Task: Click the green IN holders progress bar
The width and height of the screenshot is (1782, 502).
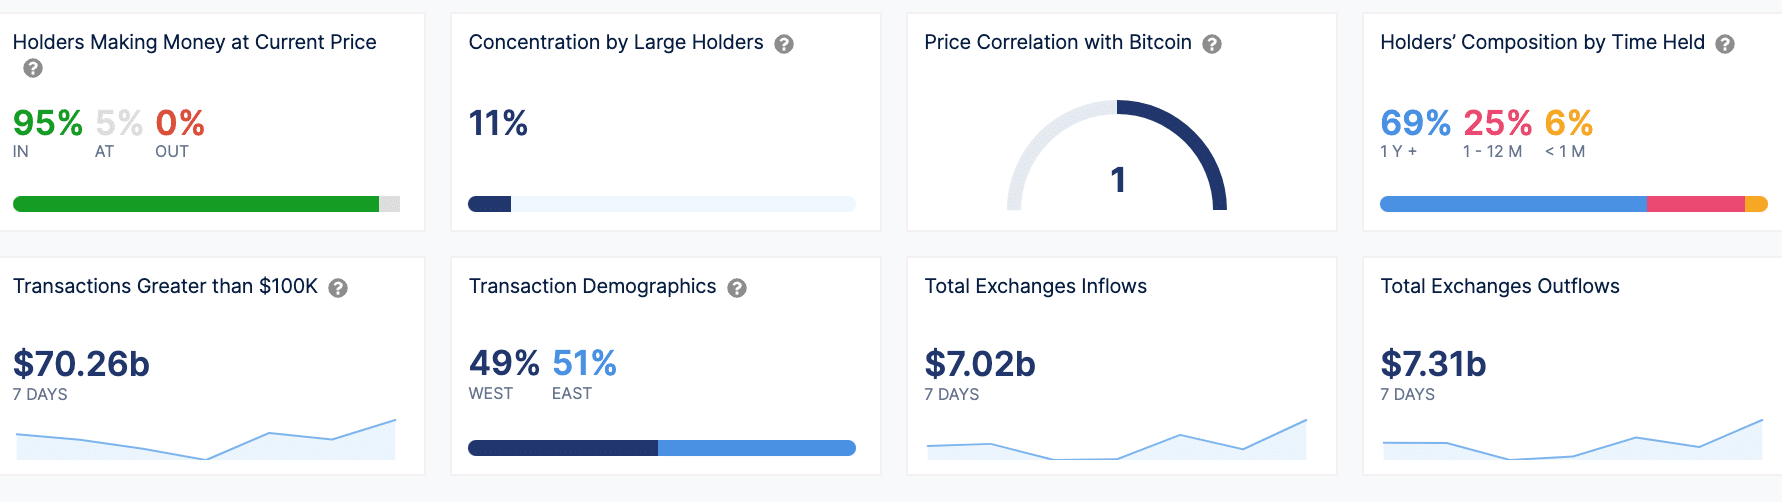Action: click(195, 204)
